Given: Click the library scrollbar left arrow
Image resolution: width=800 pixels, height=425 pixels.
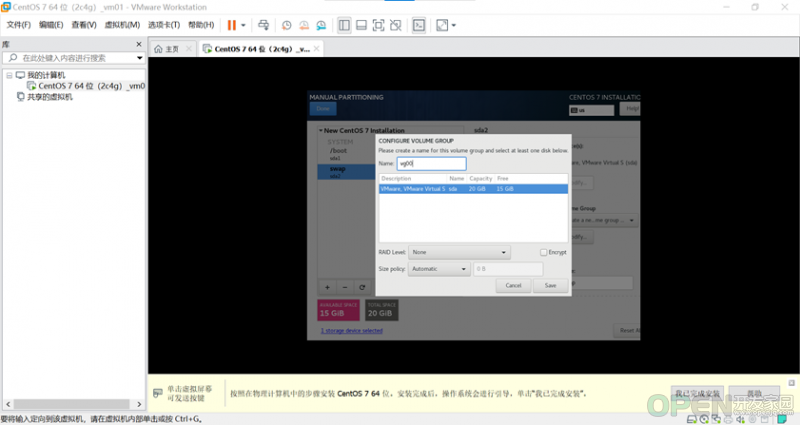Looking at the screenshot, I should tap(8, 404).
